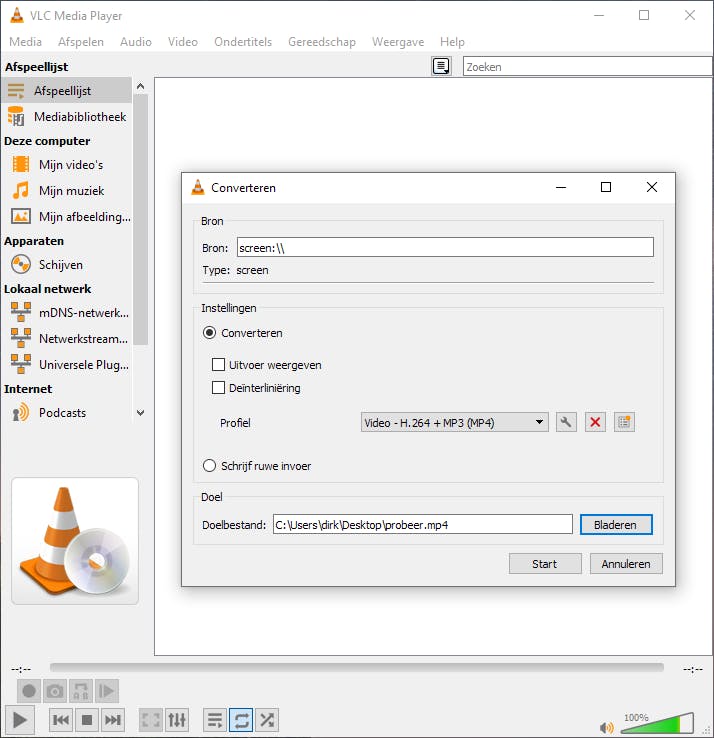Open the Gereedschap menu
The image size is (714, 738).
tap(322, 42)
